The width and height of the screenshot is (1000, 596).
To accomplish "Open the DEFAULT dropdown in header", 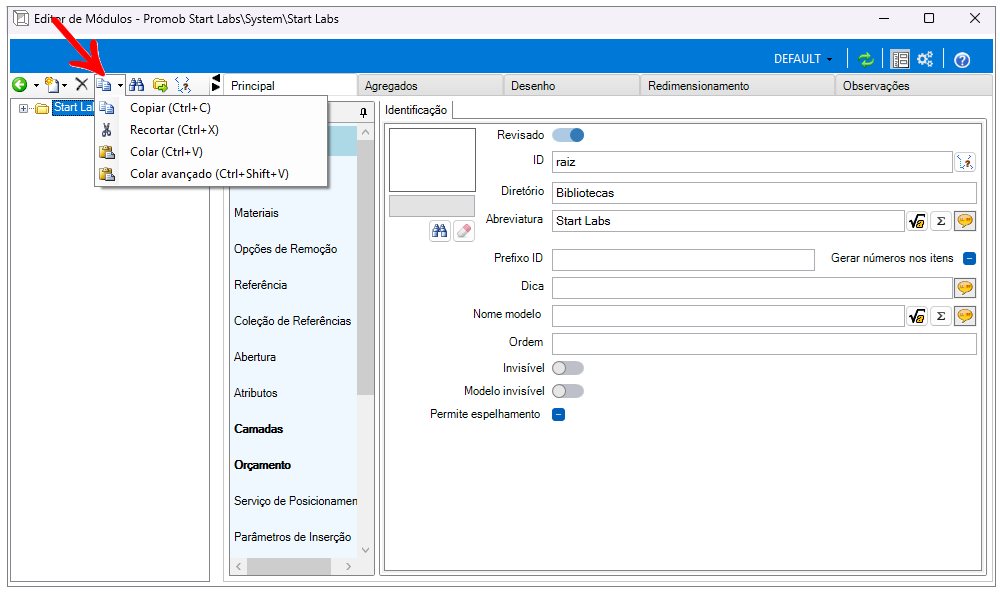I will coord(803,59).
